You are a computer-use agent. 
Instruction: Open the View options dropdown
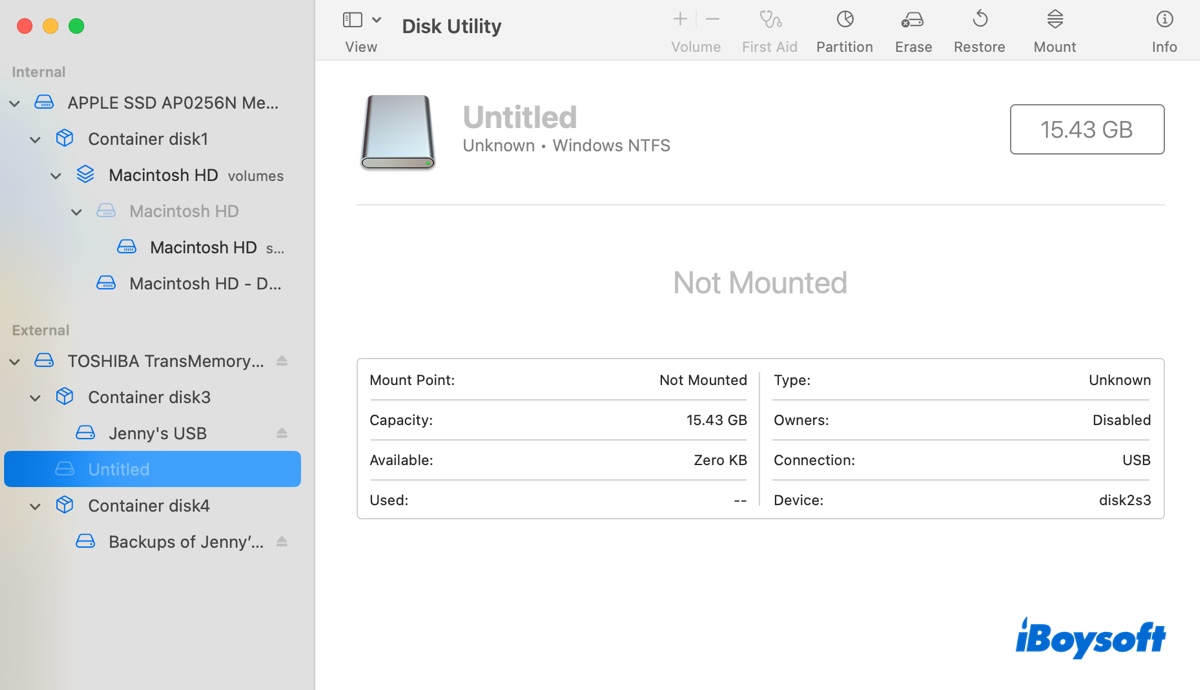pyautogui.click(x=376, y=18)
